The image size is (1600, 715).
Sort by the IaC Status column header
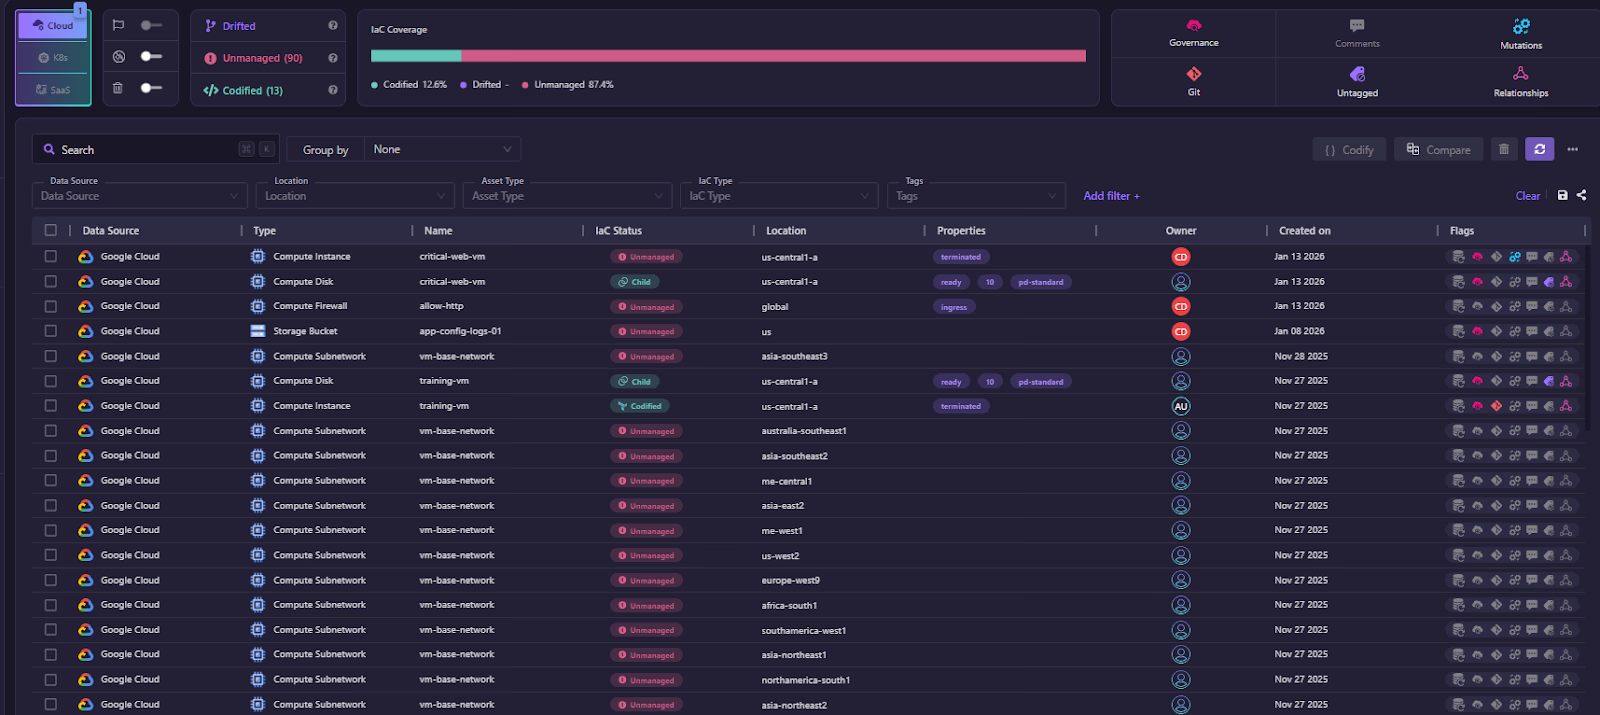(618, 230)
